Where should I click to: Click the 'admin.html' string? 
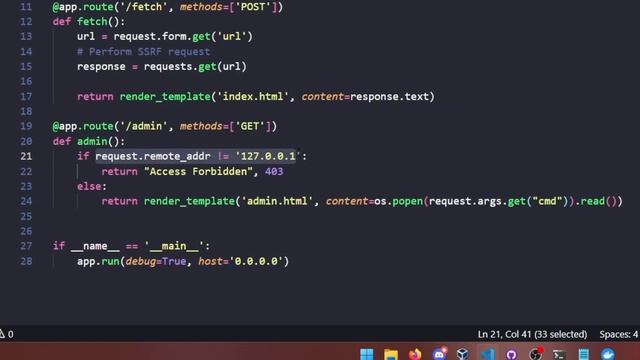click(277, 201)
